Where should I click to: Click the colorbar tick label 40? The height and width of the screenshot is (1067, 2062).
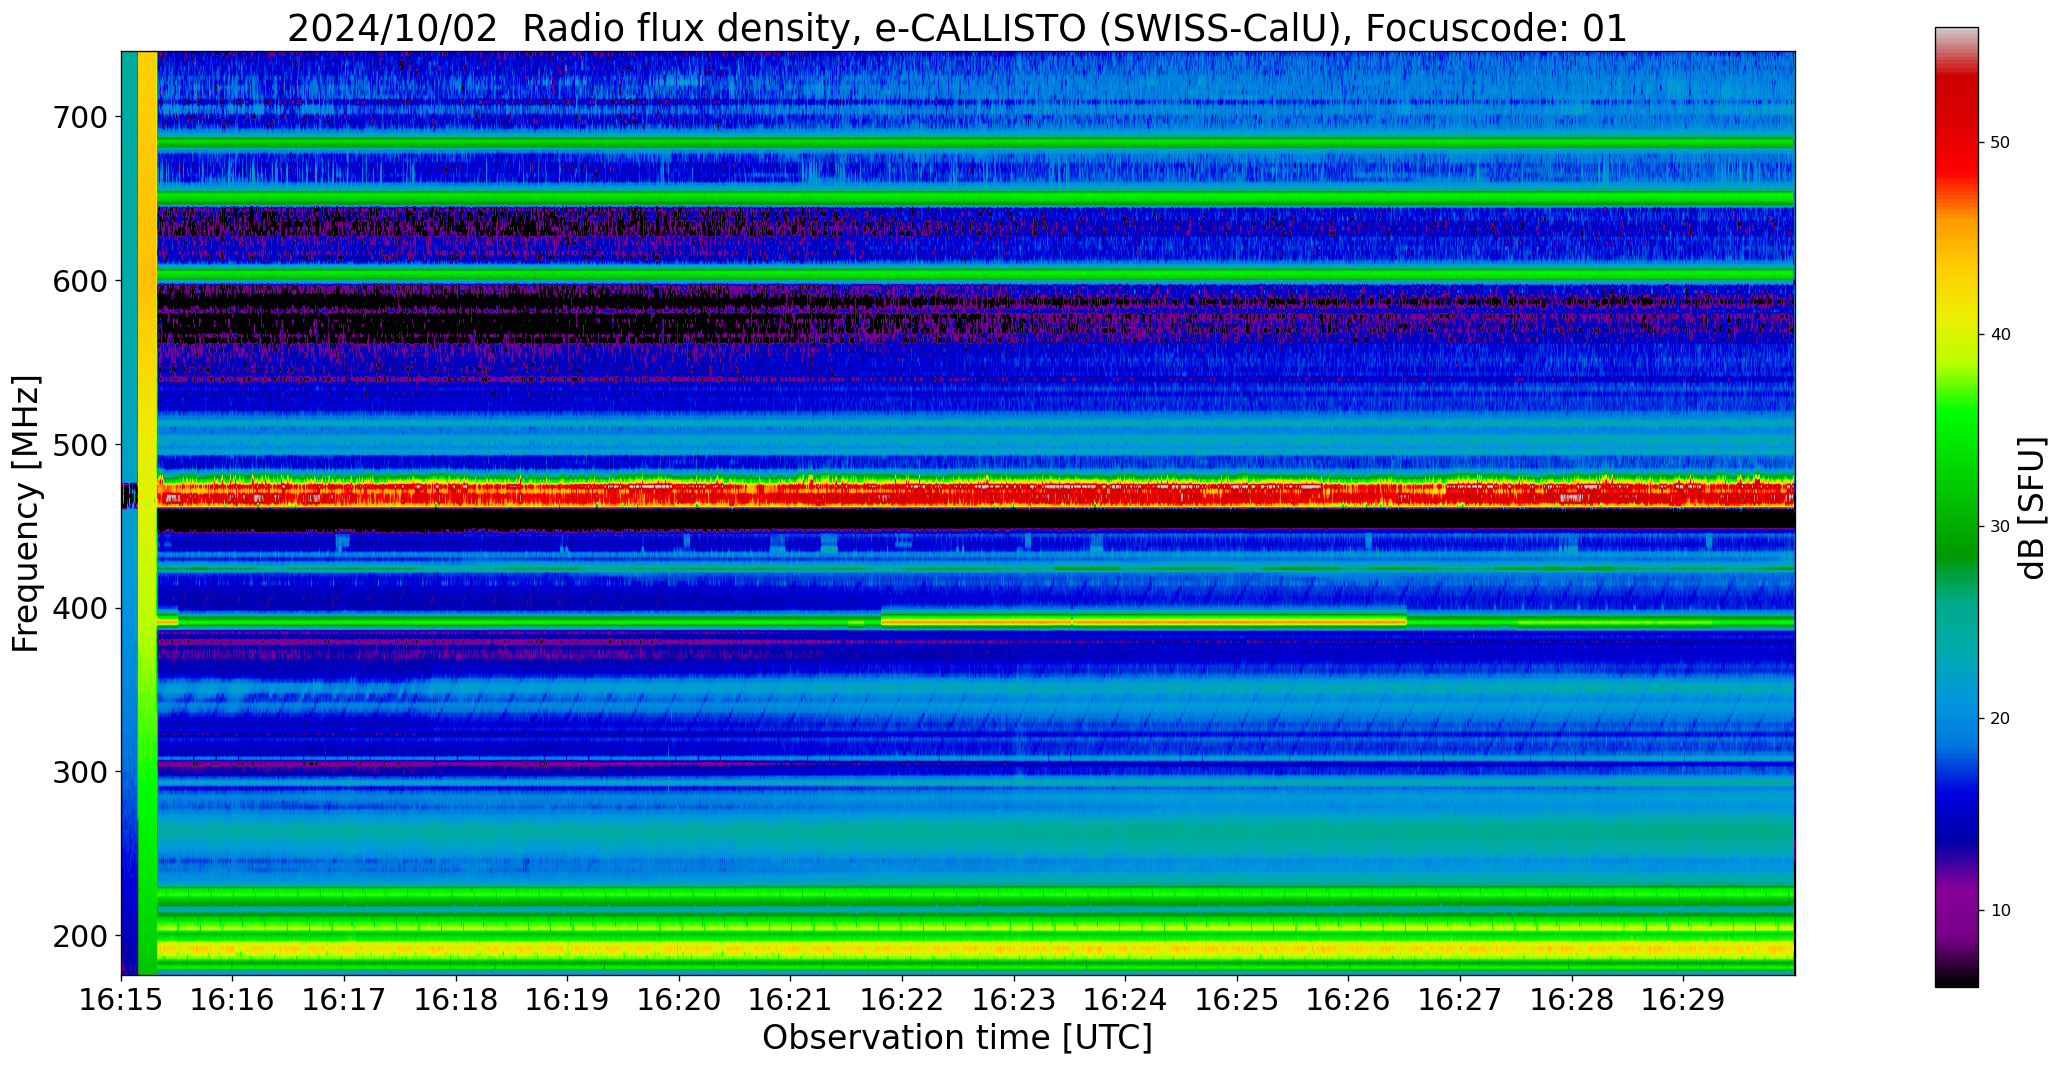(x=2000, y=335)
